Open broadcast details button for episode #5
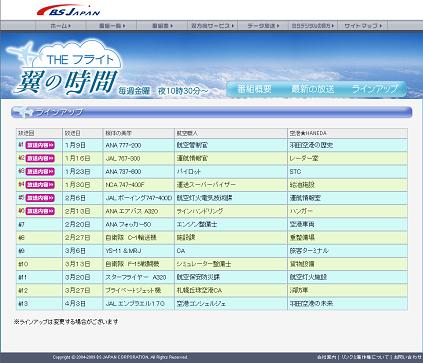This screenshot has width=423, height=363. [40, 198]
